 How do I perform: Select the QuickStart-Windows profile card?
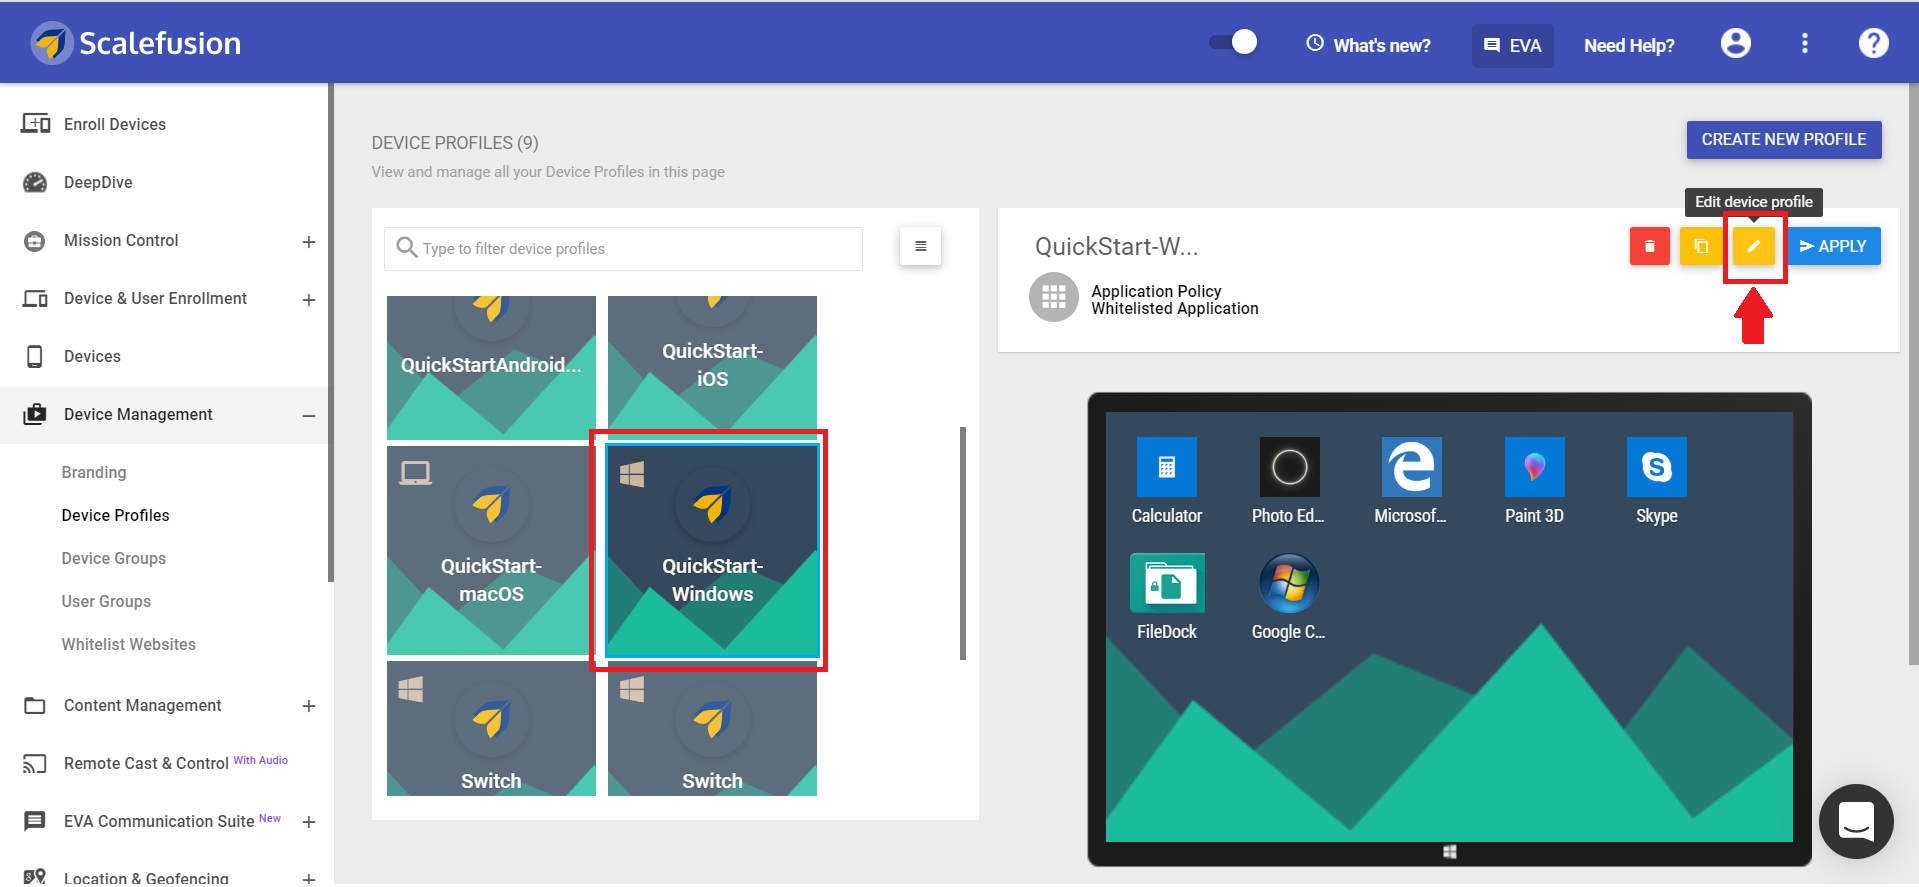[x=712, y=551]
